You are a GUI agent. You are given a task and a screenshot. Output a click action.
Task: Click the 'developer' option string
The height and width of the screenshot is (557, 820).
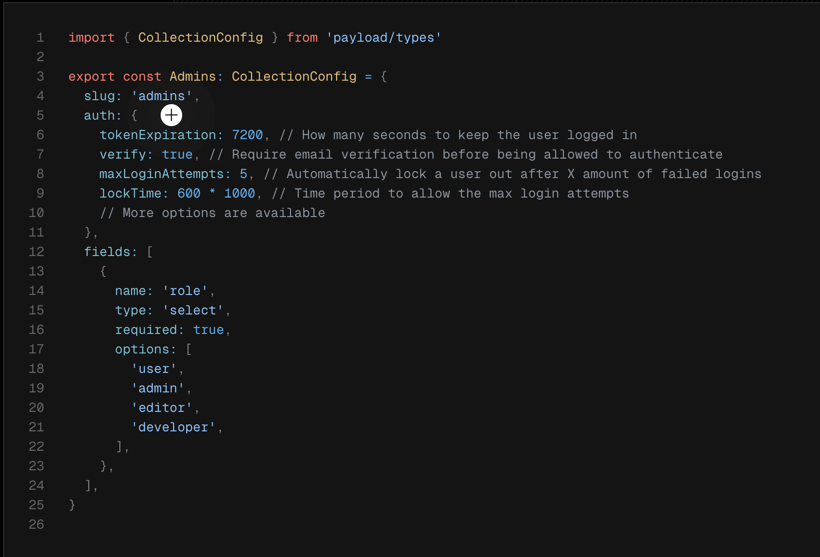pos(174,427)
